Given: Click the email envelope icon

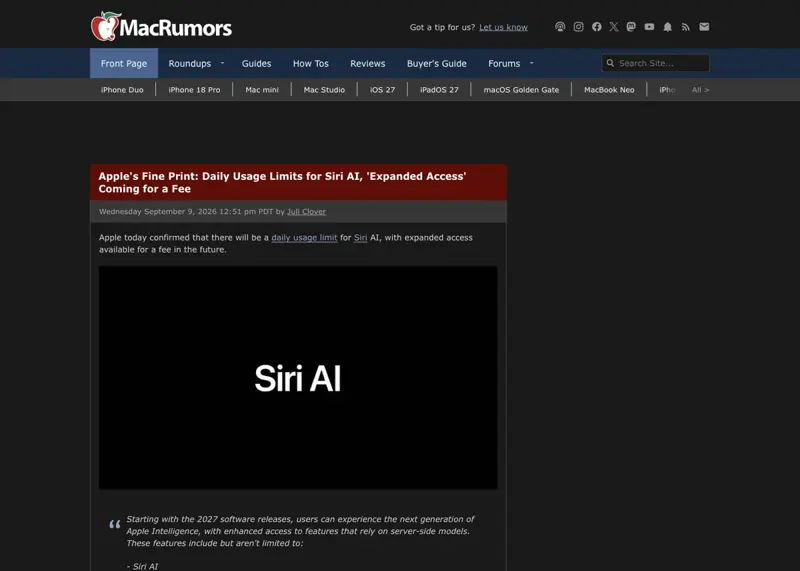Looking at the screenshot, I should pos(704,27).
